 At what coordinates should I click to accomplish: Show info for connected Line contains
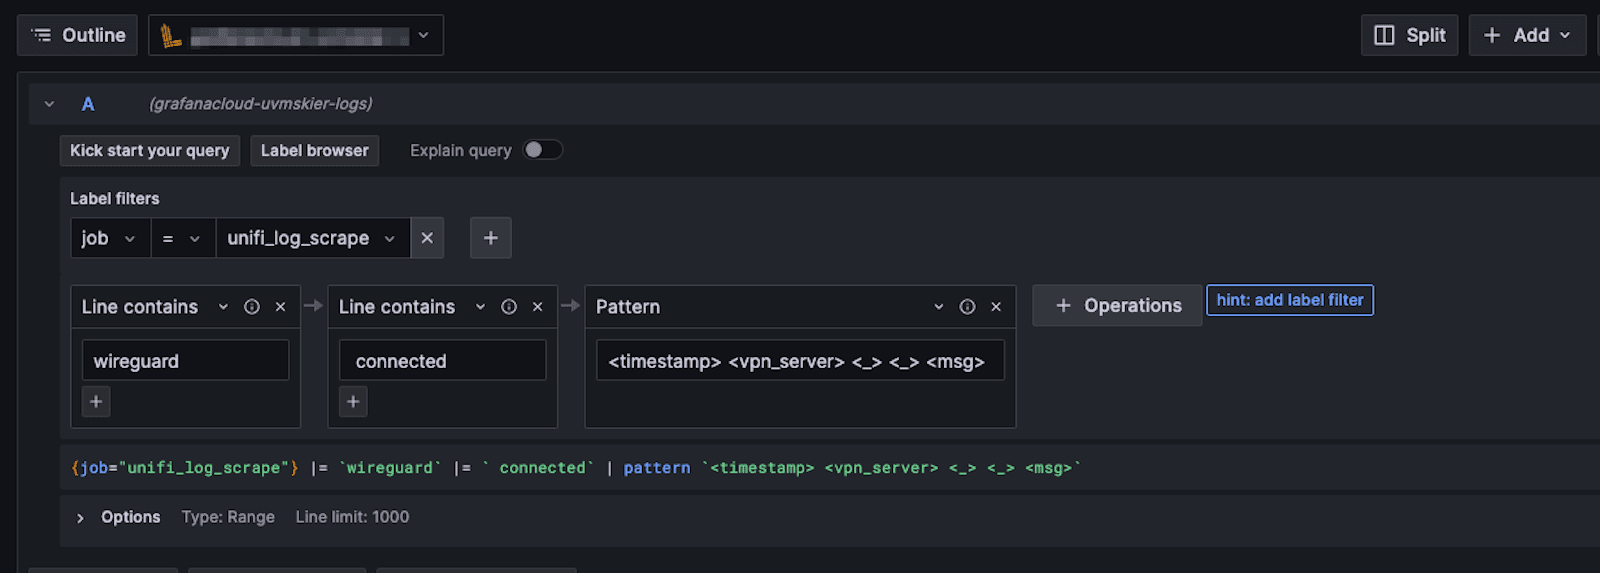coord(509,307)
